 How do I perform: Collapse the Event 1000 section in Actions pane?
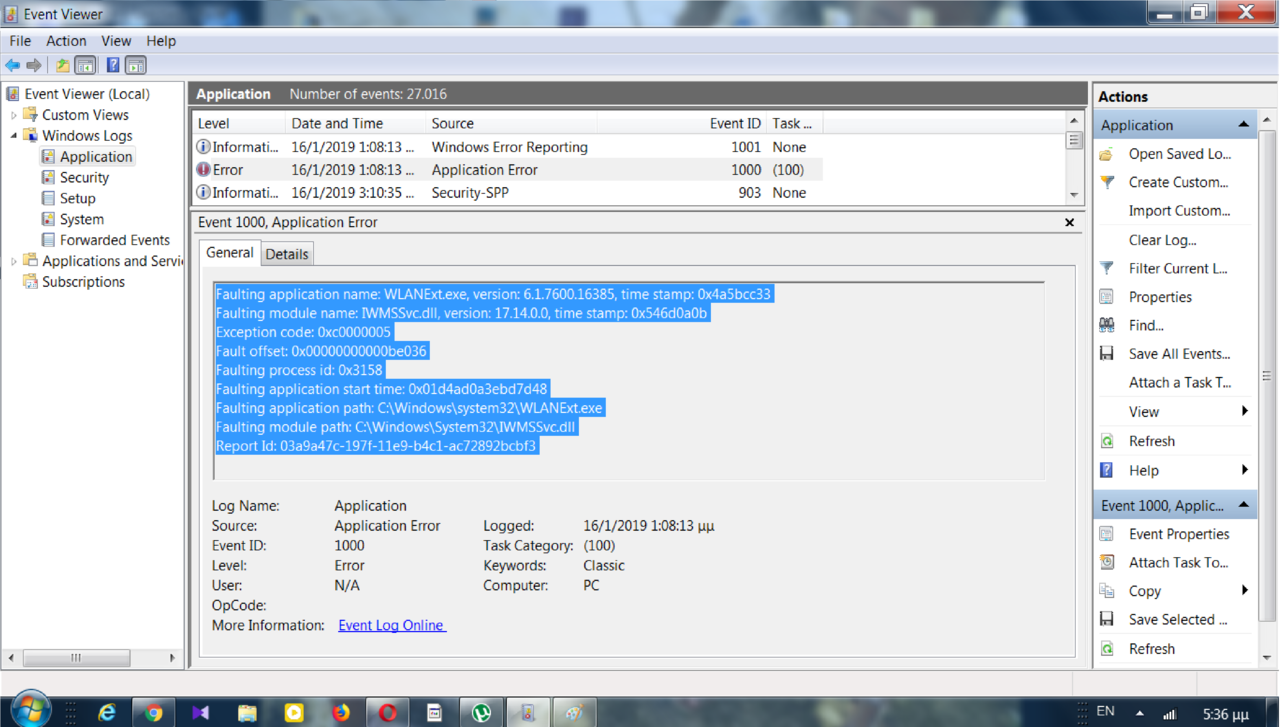[1244, 505]
